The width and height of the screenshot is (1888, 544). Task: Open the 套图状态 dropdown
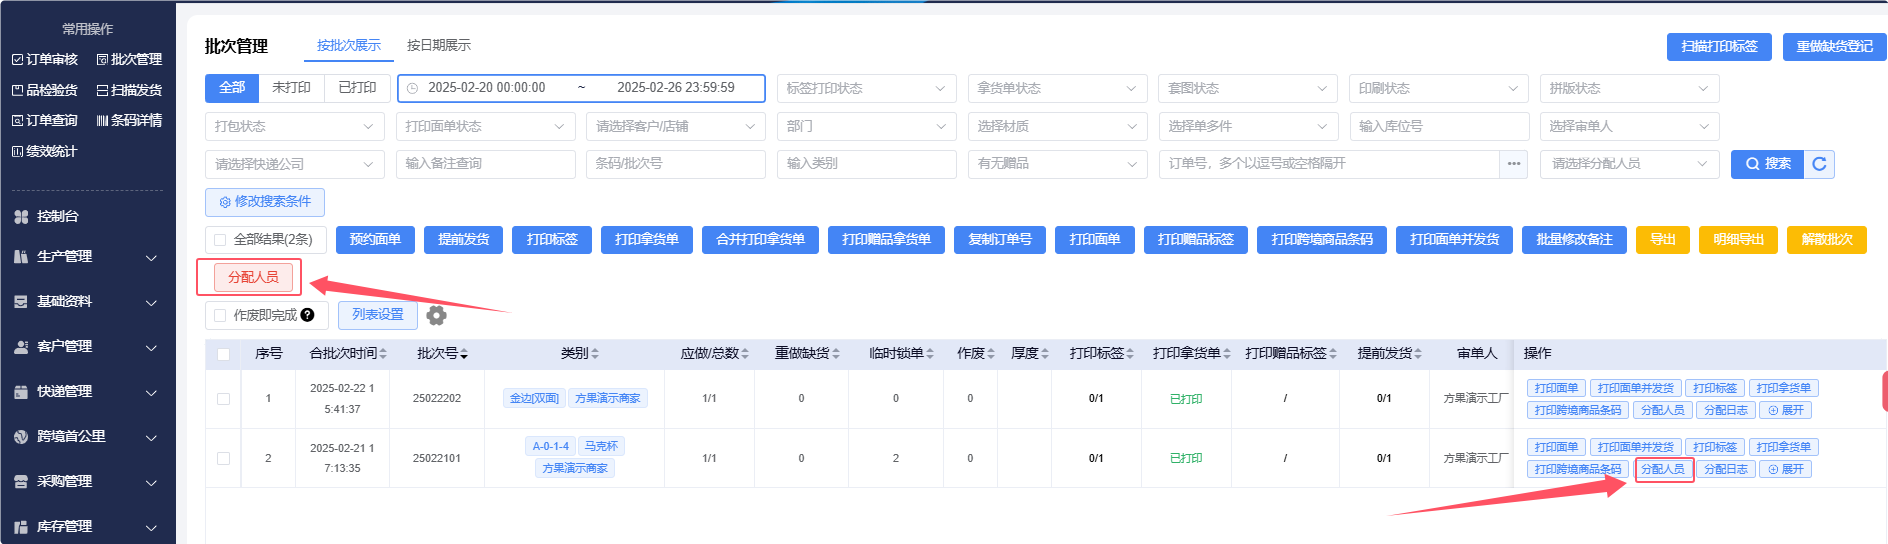(x=1247, y=88)
